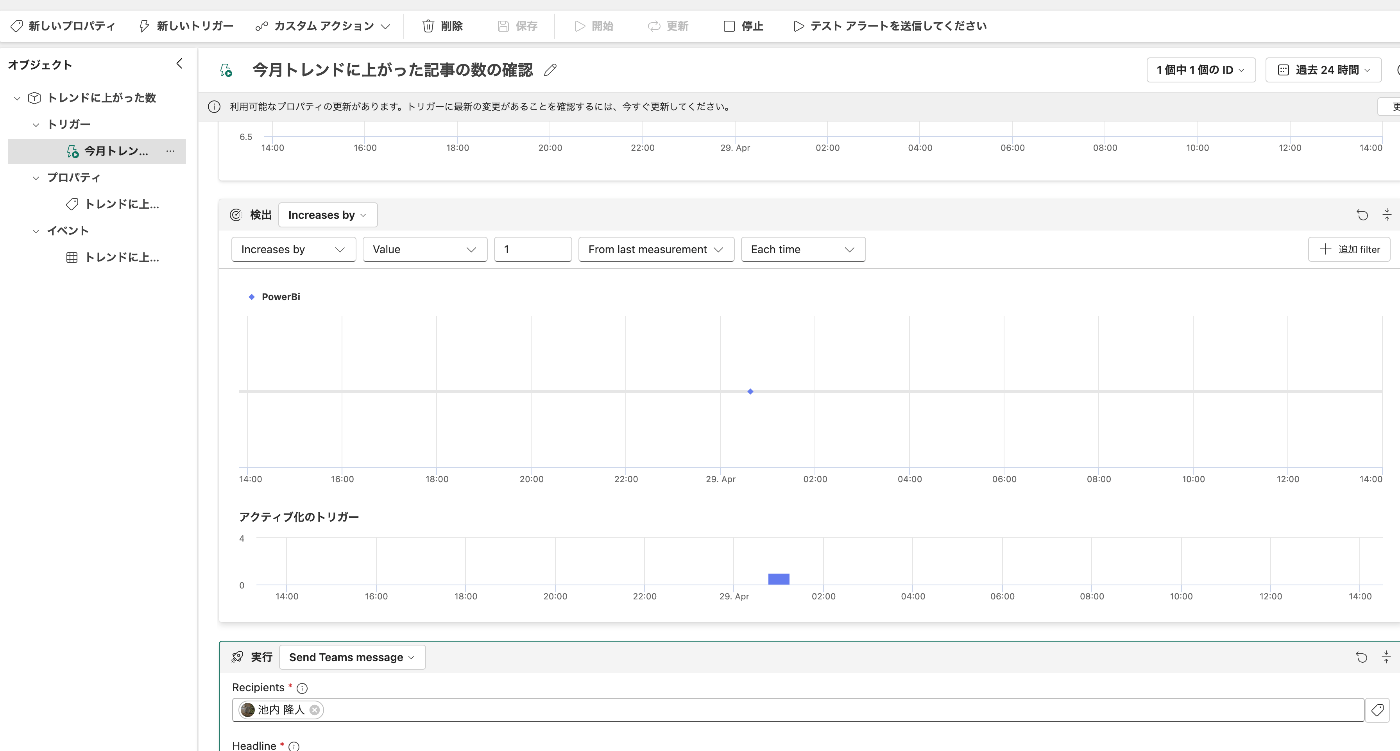Remove the 池内 隆人 recipient chip
The width and height of the screenshot is (1400, 751).
(314, 709)
